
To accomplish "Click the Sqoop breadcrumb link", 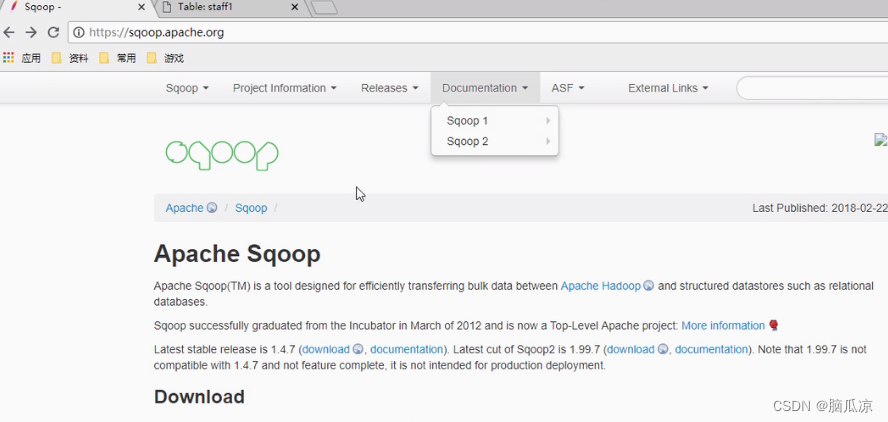I will pos(251,208).
